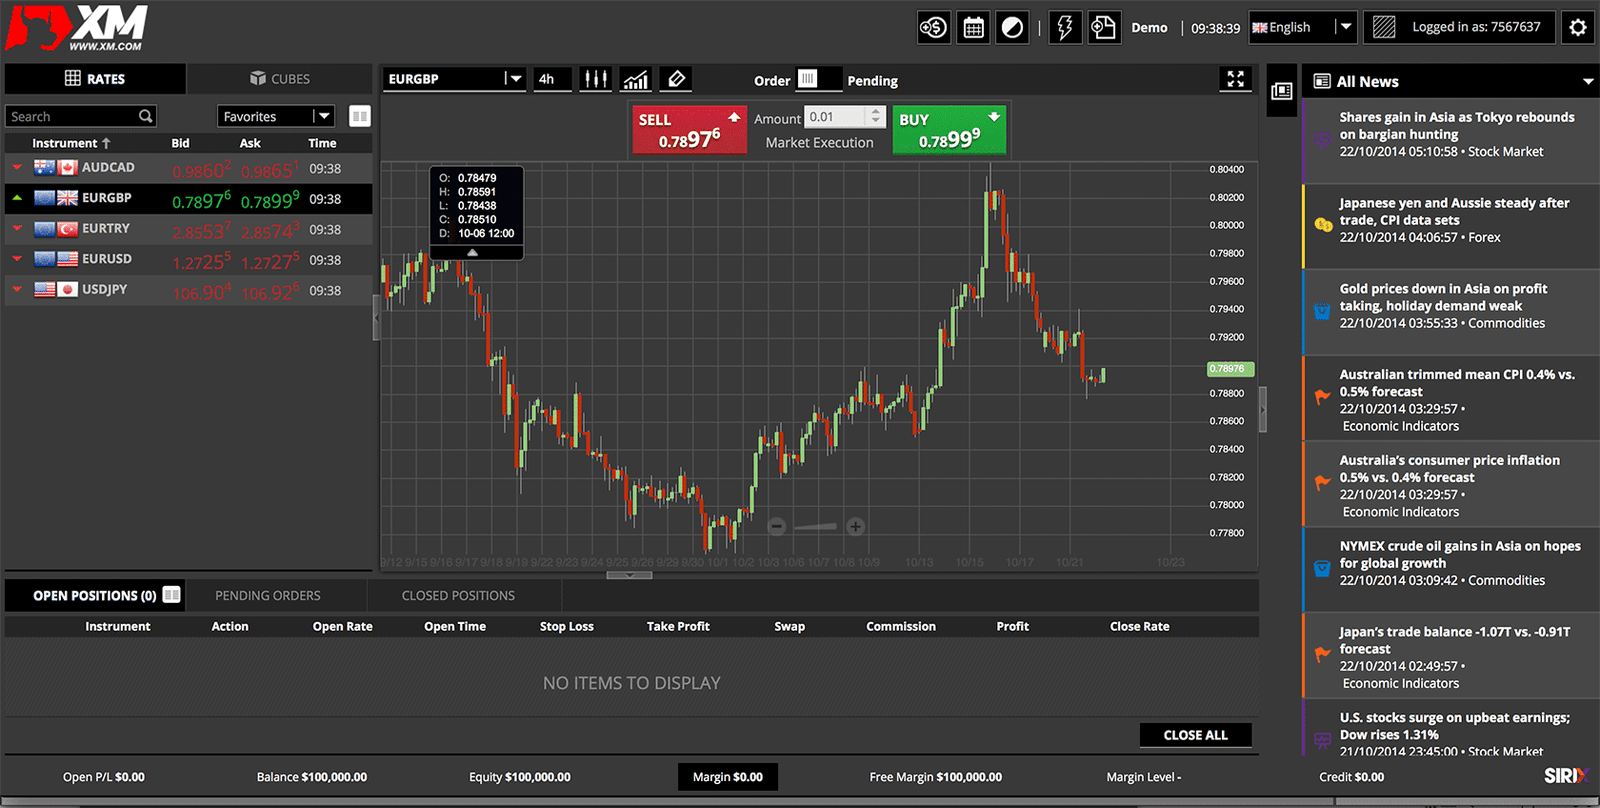
Task: Toggle open positions view icon
Action: [172, 595]
